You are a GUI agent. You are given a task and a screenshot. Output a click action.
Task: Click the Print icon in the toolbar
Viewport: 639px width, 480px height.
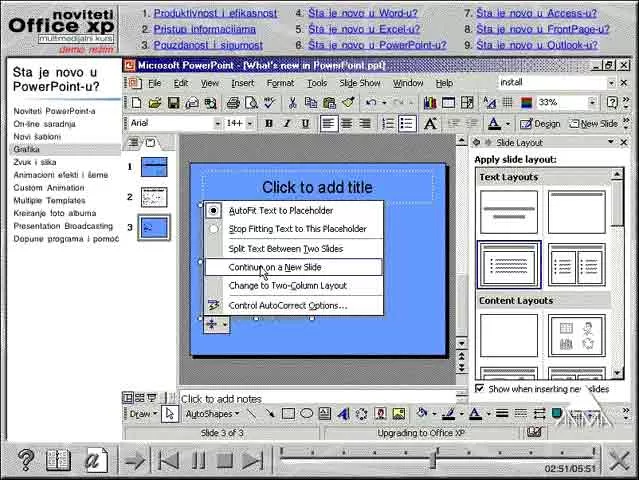point(233,103)
